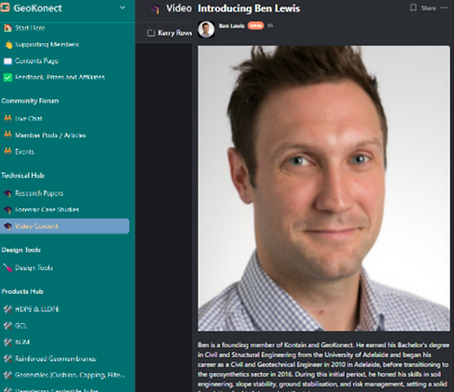Screen dimensions: 454x392
Task: Open Reinforced Geomembranes space
Action: tap(55, 359)
